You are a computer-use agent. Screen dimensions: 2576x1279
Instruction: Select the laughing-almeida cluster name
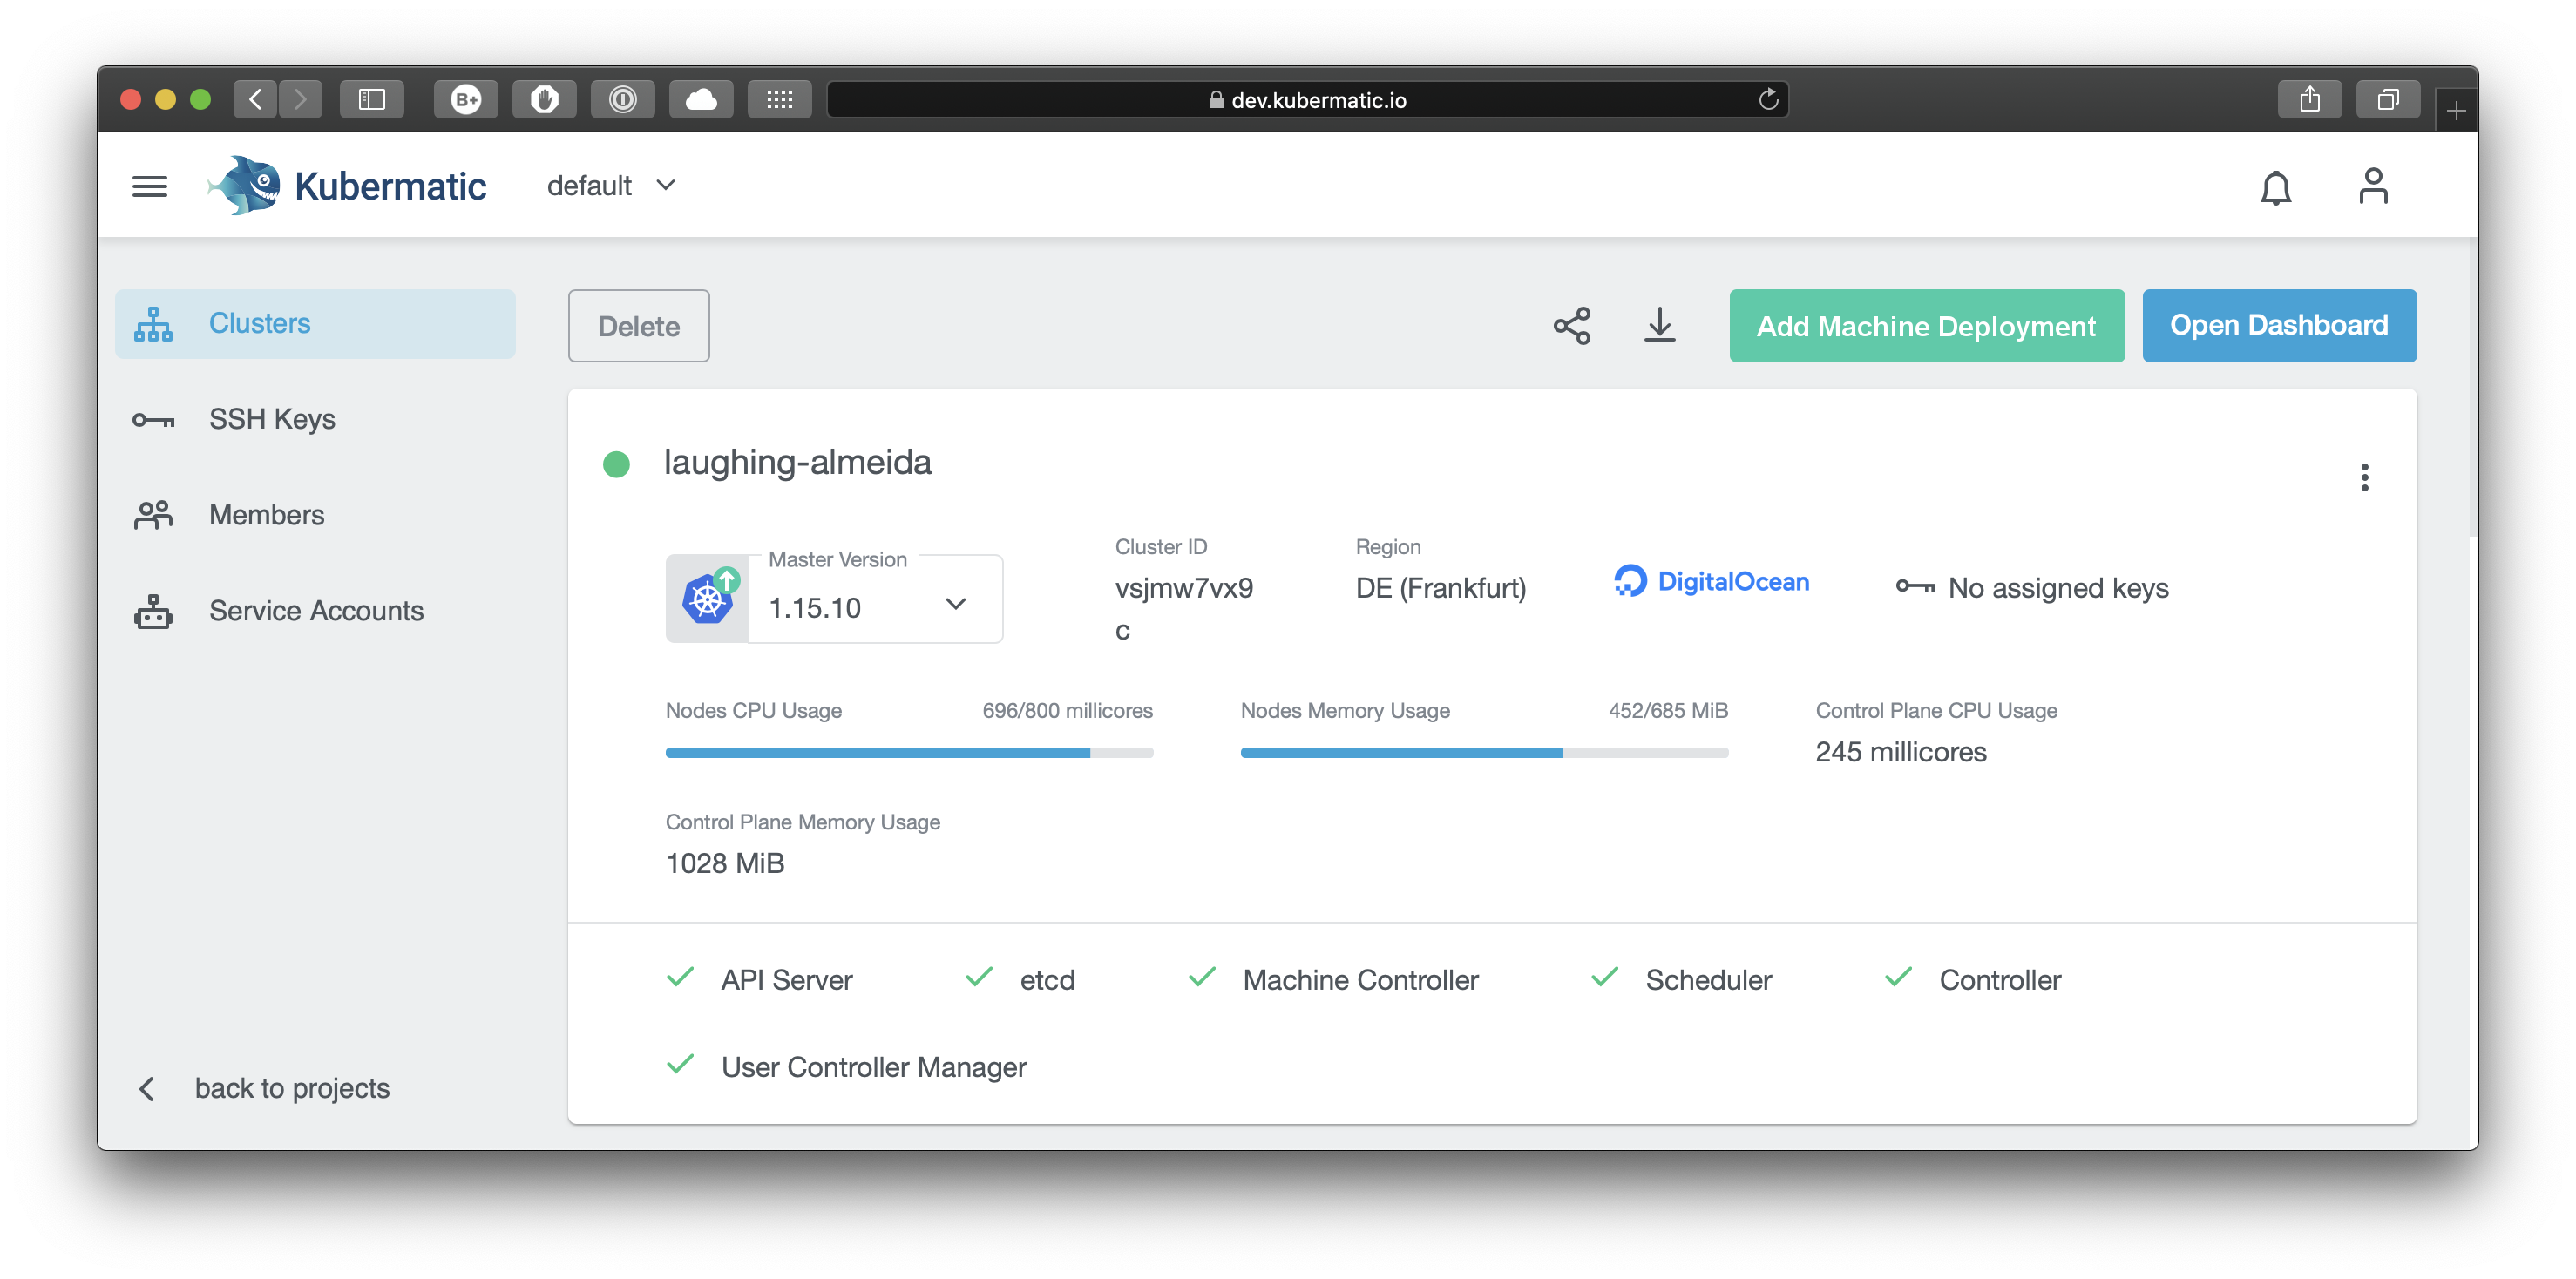pyautogui.click(x=797, y=463)
